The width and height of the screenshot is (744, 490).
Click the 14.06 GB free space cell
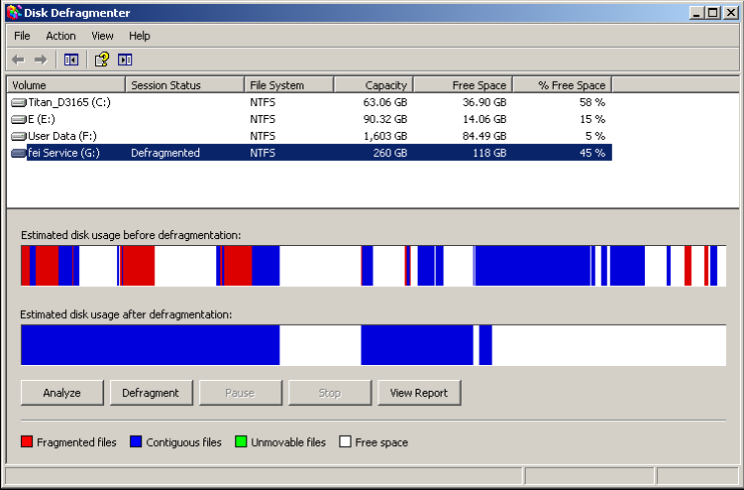click(x=484, y=120)
